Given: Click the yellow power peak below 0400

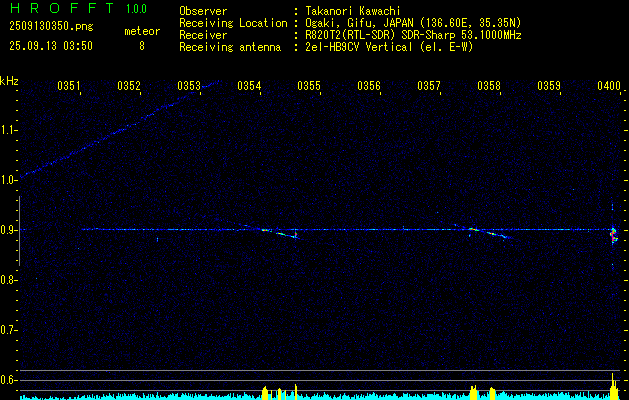Looking at the screenshot, I should (614, 387).
